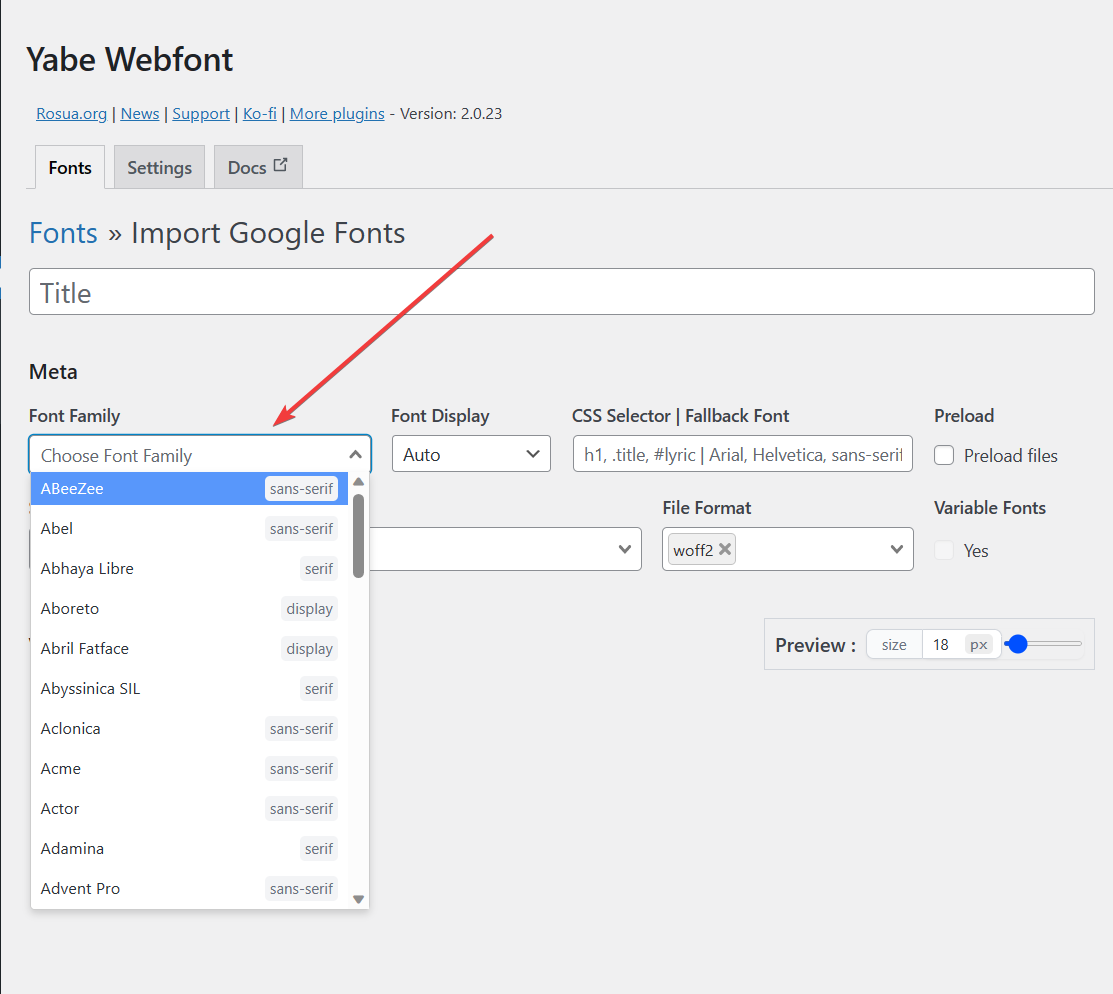Open the Font Display Auto dropdown
Viewport: 1113px width, 994px height.
coord(471,454)
